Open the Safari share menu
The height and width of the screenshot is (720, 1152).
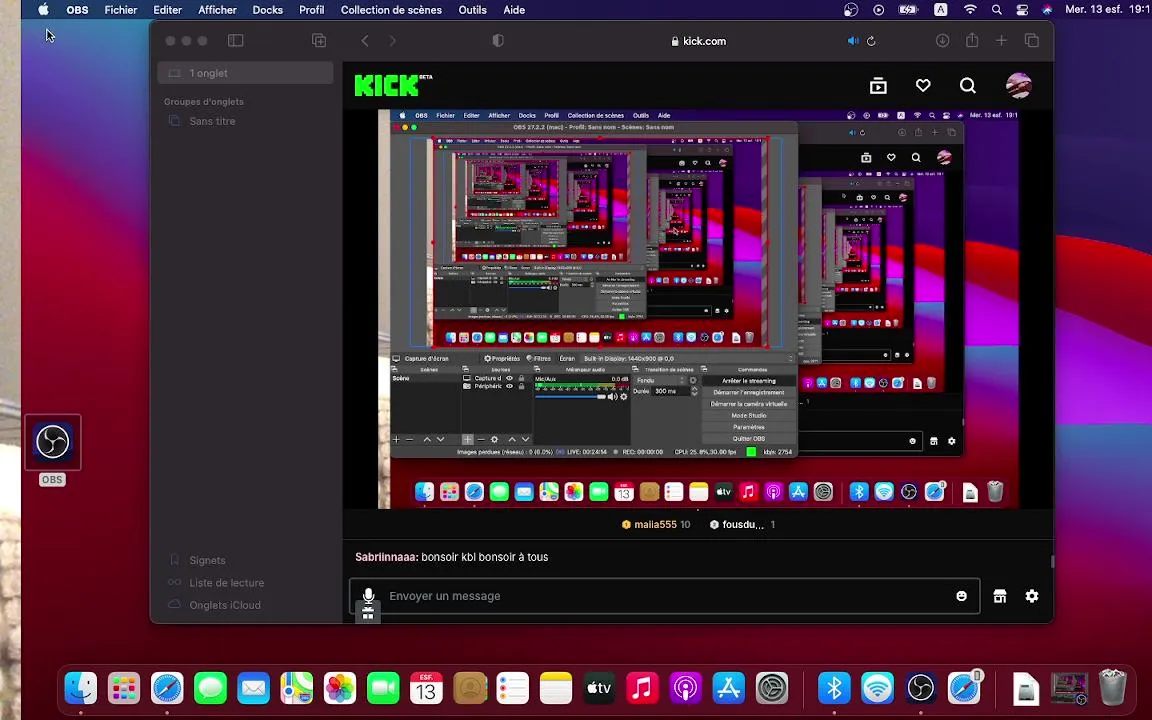coord(972,40)
